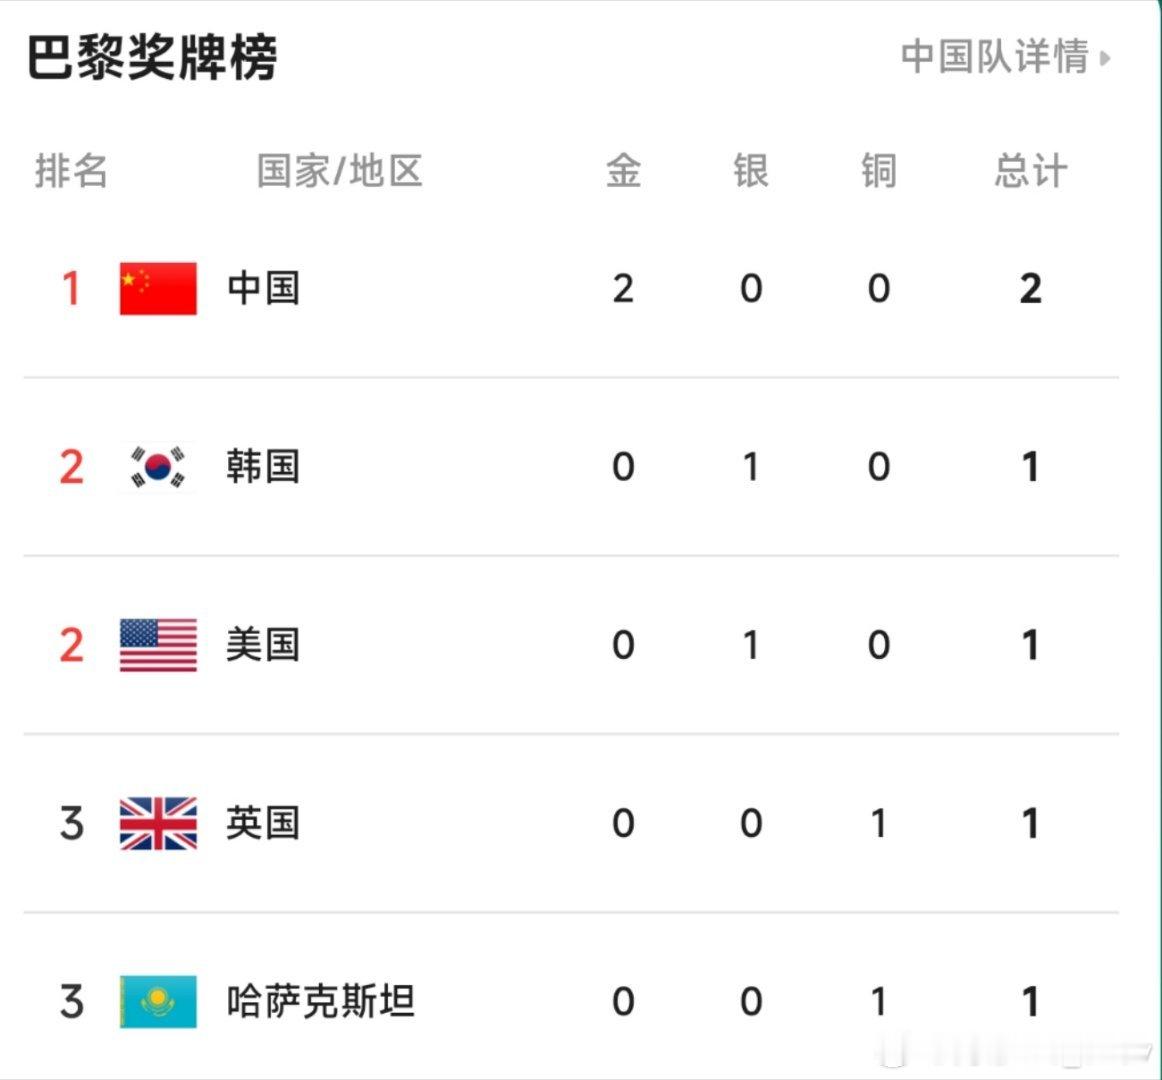Click the United States flag icon
The height and width of the screenshot is (1080, 1162).
(x=158, y=645)
